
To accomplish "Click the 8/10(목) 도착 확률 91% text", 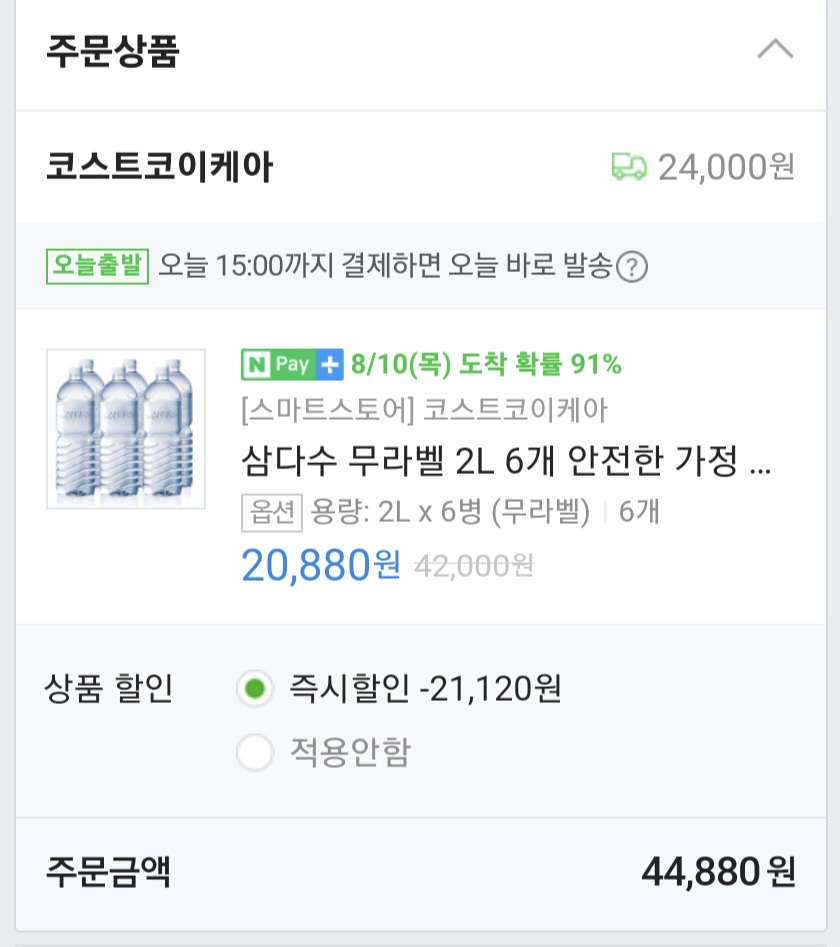I will click(486, 365).
